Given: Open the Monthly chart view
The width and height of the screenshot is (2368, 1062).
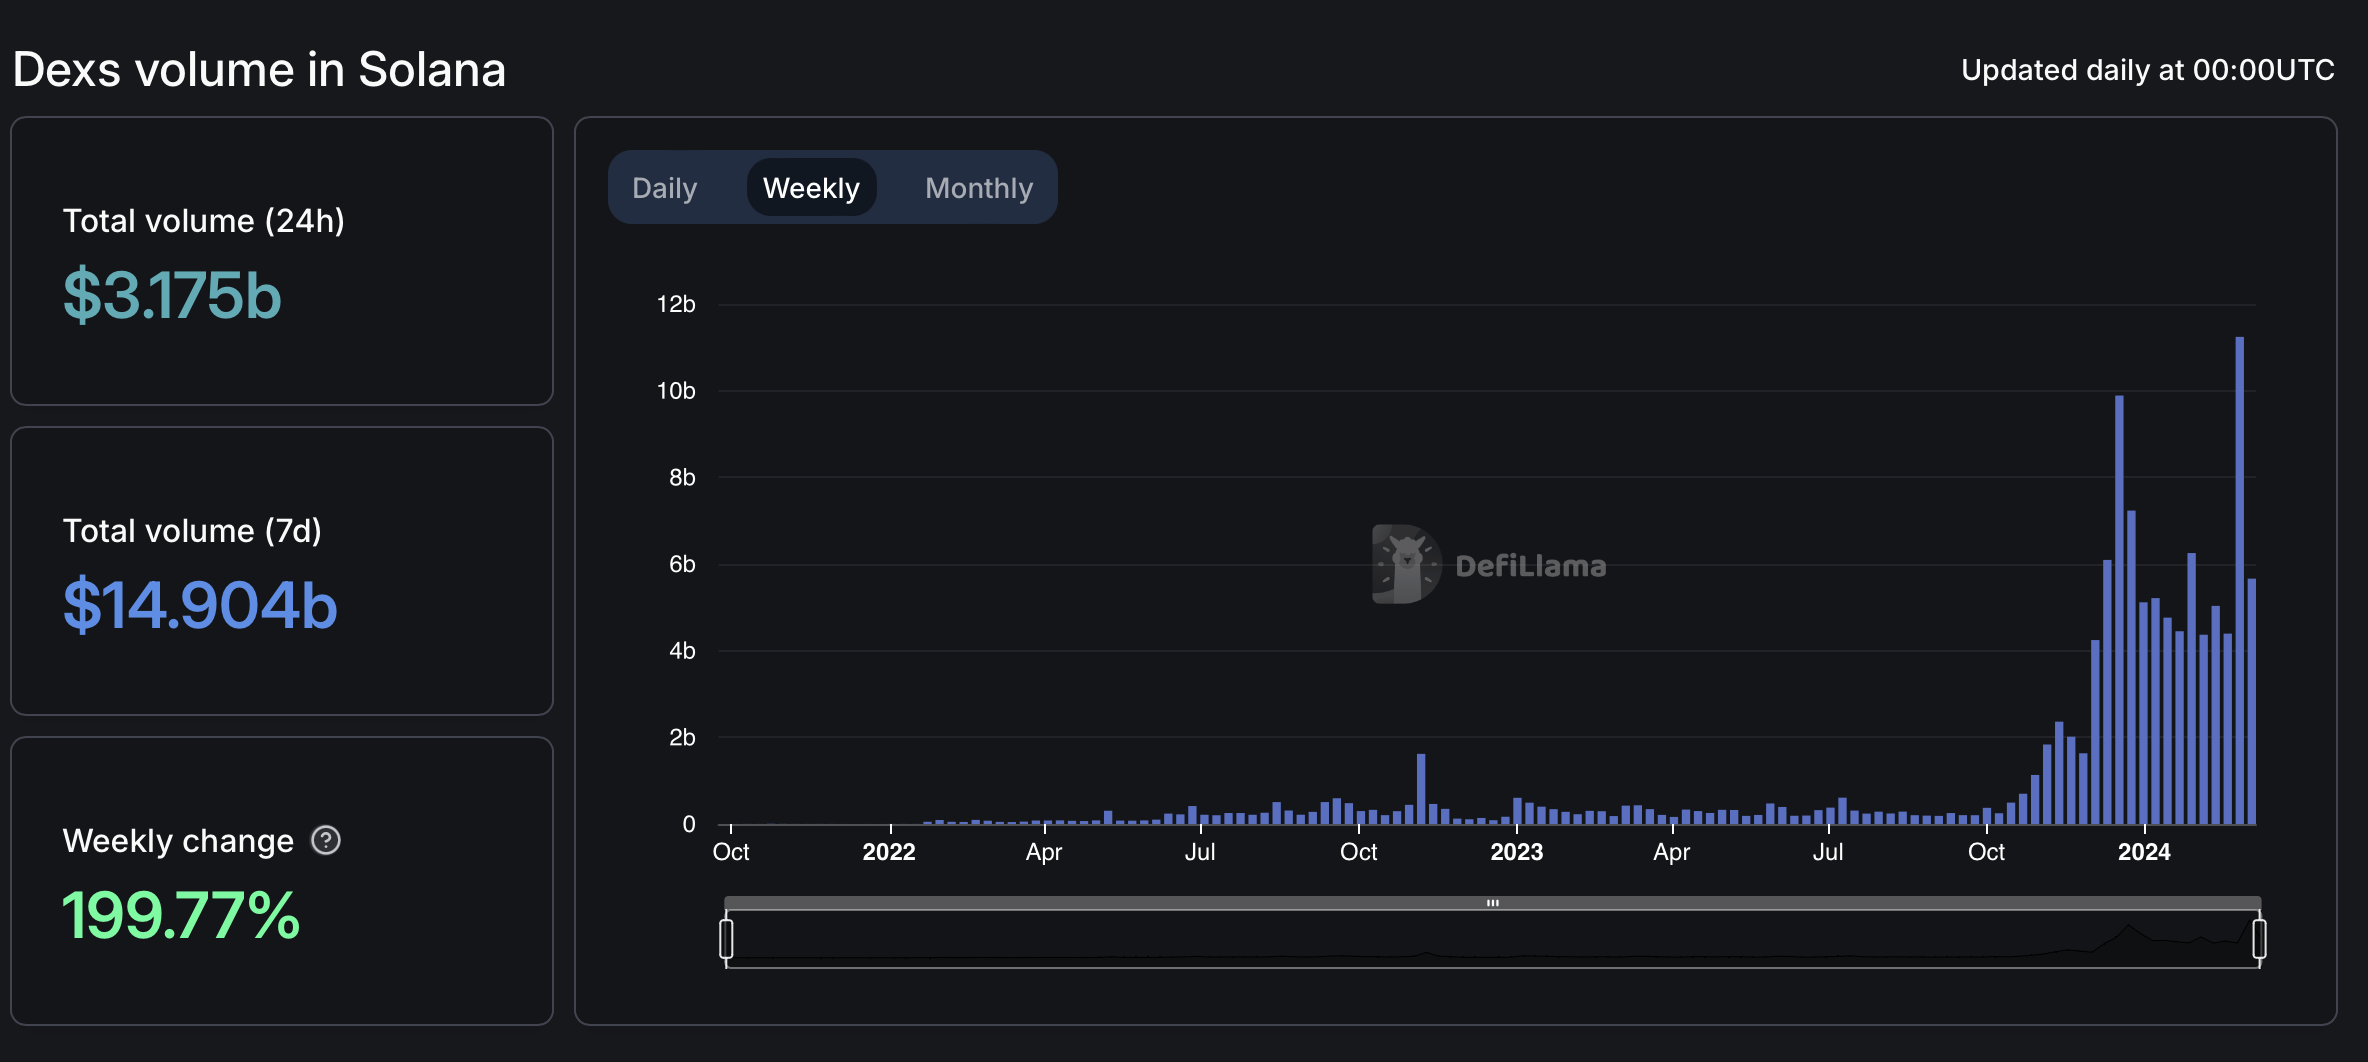Looking at the screenshot, I should [x=978, y=188].
